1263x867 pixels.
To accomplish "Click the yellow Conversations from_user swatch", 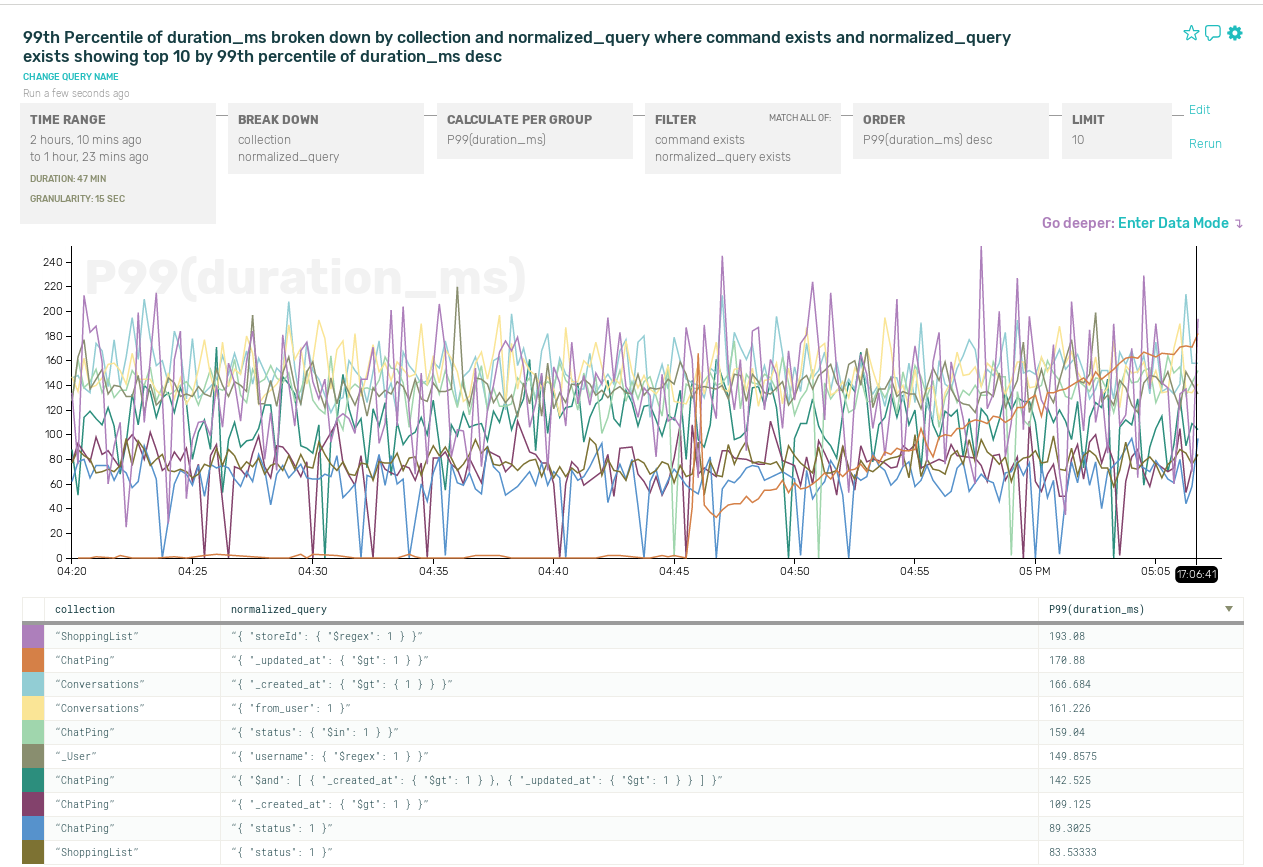I will (x=33, y=708).
